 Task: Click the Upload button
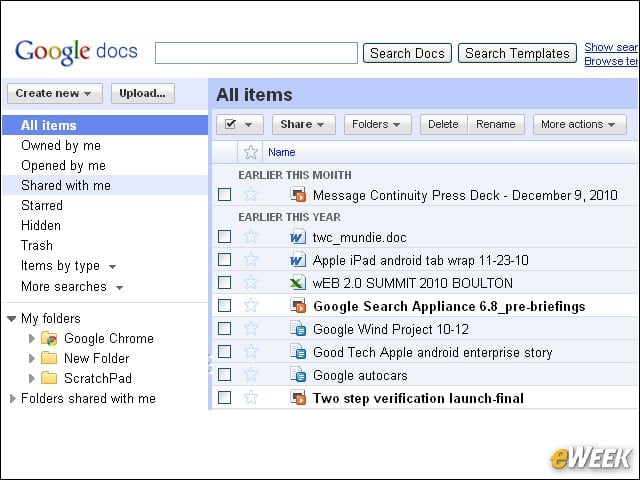[x=143, y=93]
